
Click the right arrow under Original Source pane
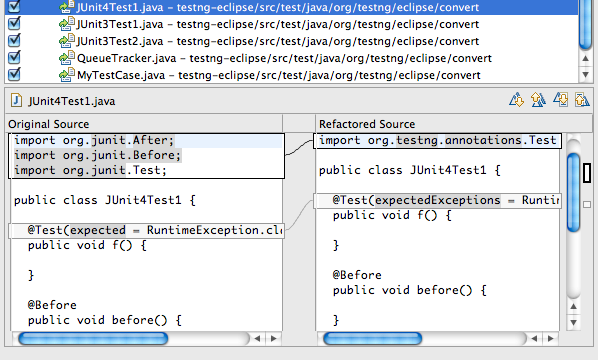pyautogui.click(x=273, y=338)
